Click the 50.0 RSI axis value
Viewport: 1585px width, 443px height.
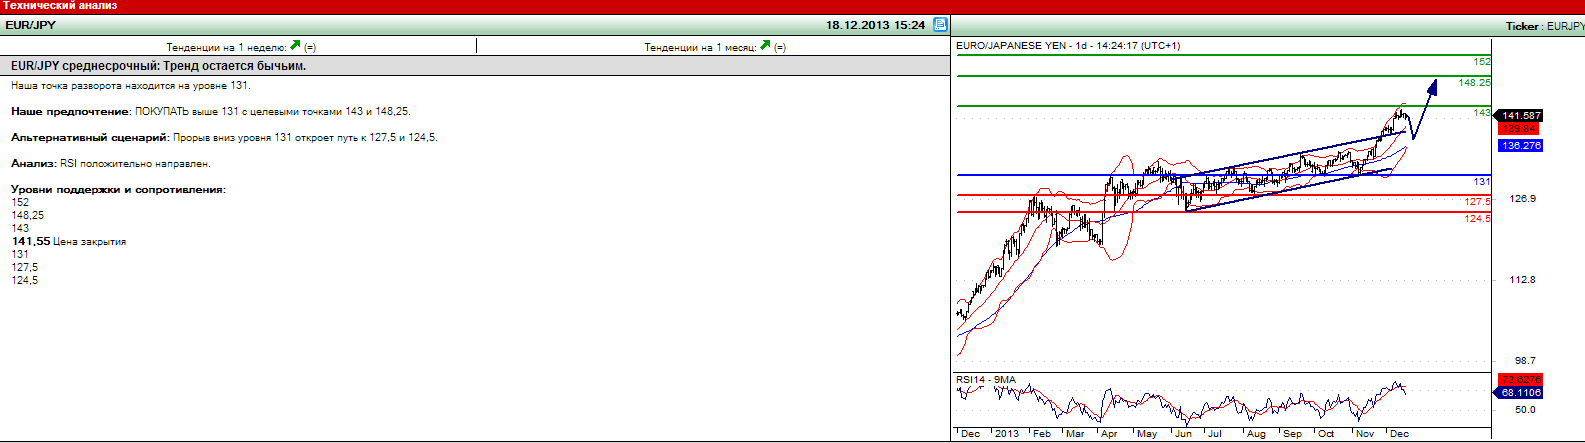[1525, 410]
